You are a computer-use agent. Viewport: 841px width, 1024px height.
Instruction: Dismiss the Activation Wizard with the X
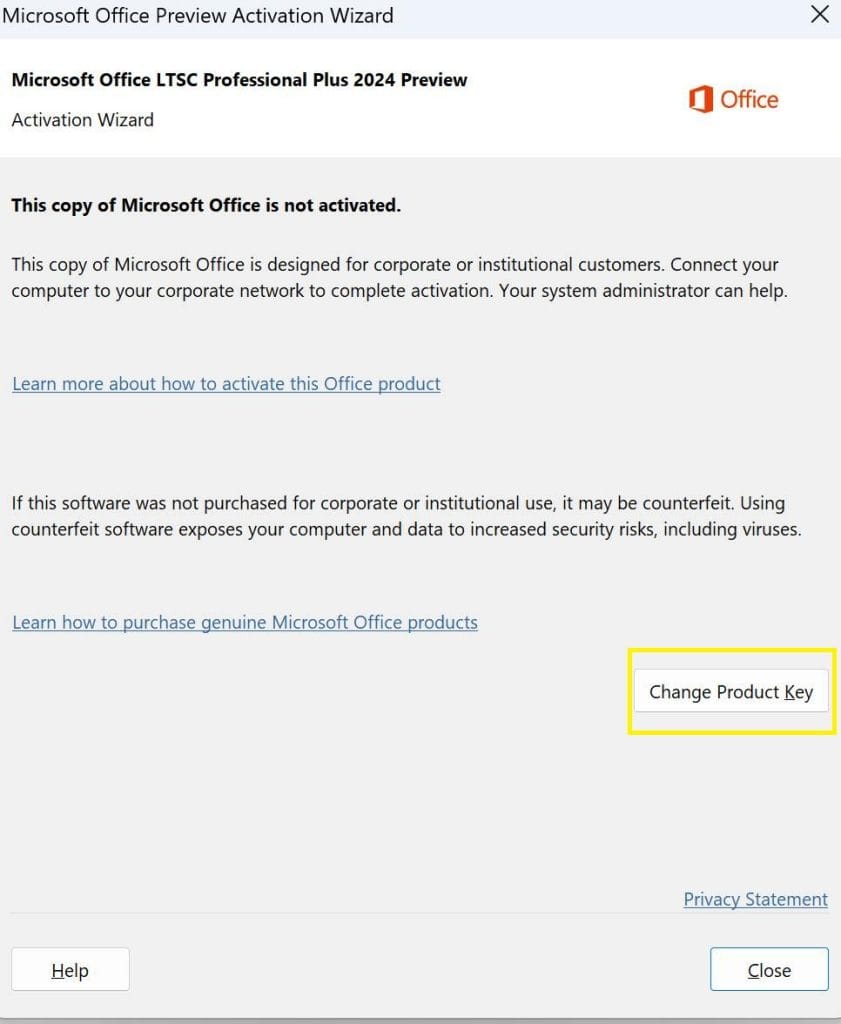tap(819, 14)
